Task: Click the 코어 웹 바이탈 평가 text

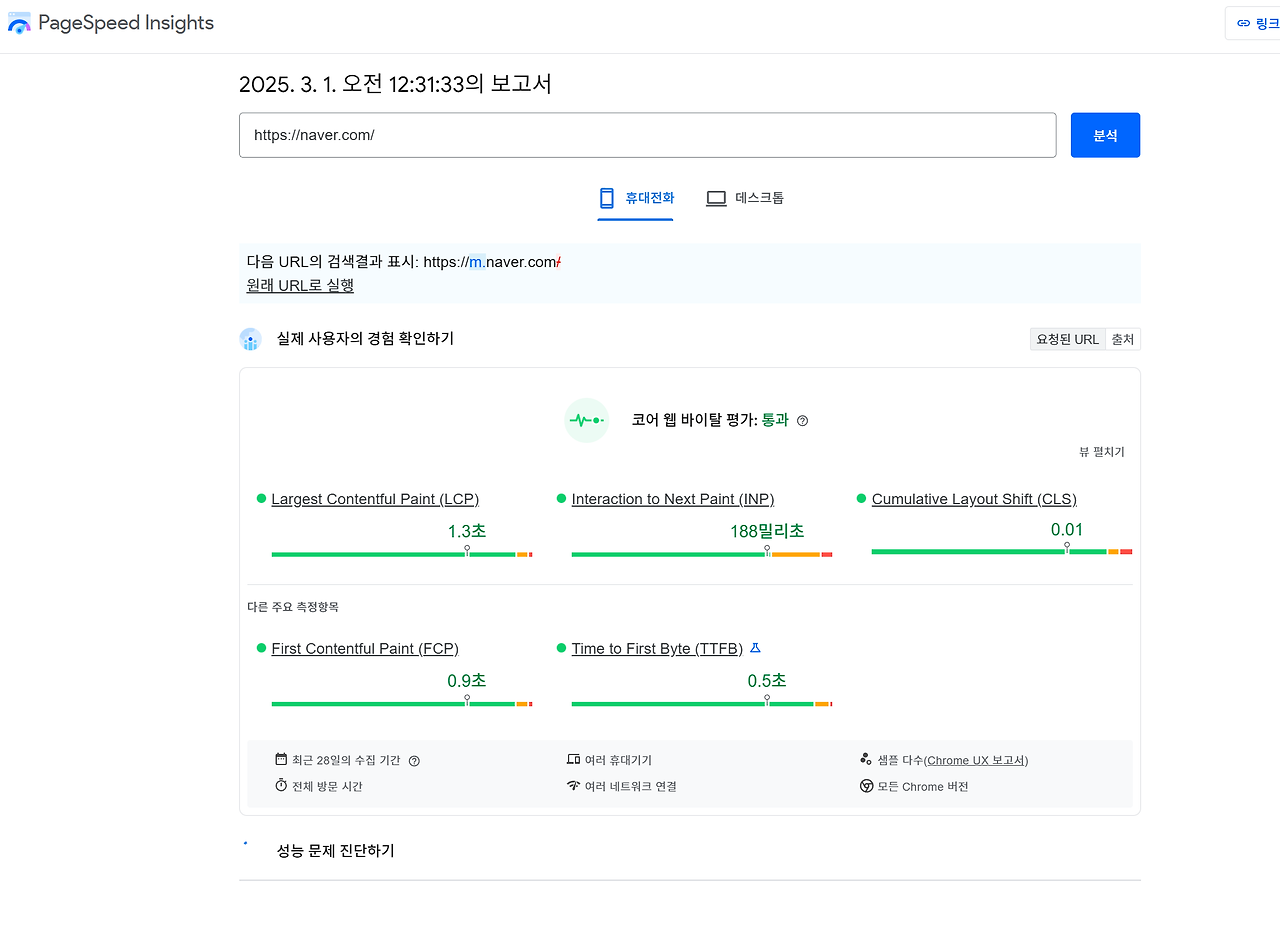Action: point(694,420)
